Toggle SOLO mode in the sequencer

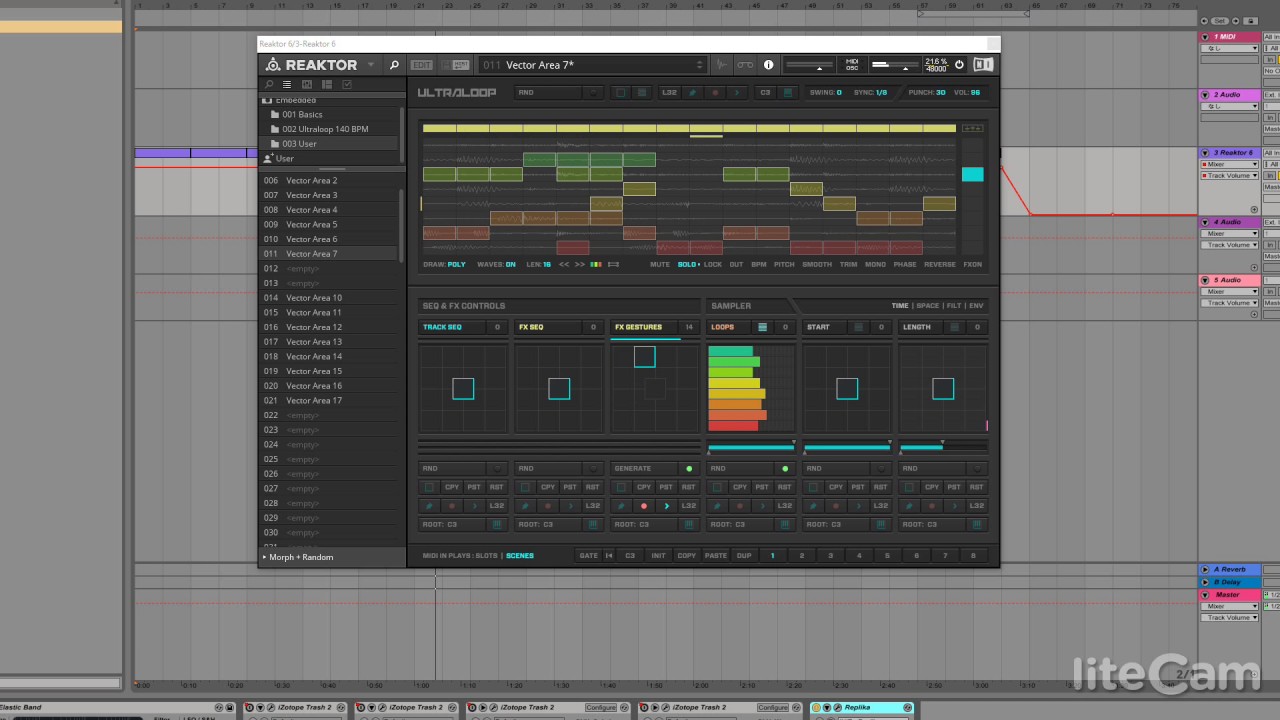(688, 265)
